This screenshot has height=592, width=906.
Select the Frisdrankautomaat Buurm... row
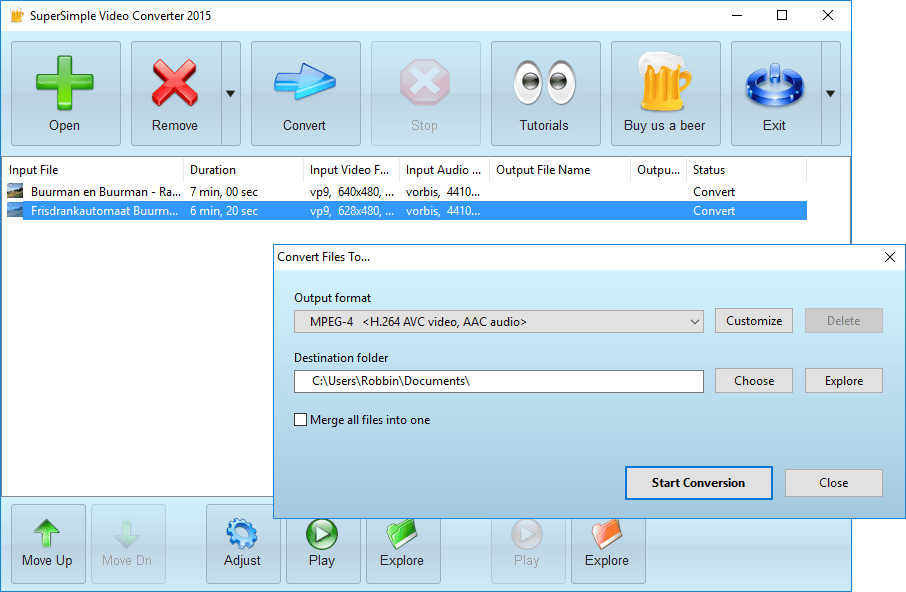pos(406,211)
